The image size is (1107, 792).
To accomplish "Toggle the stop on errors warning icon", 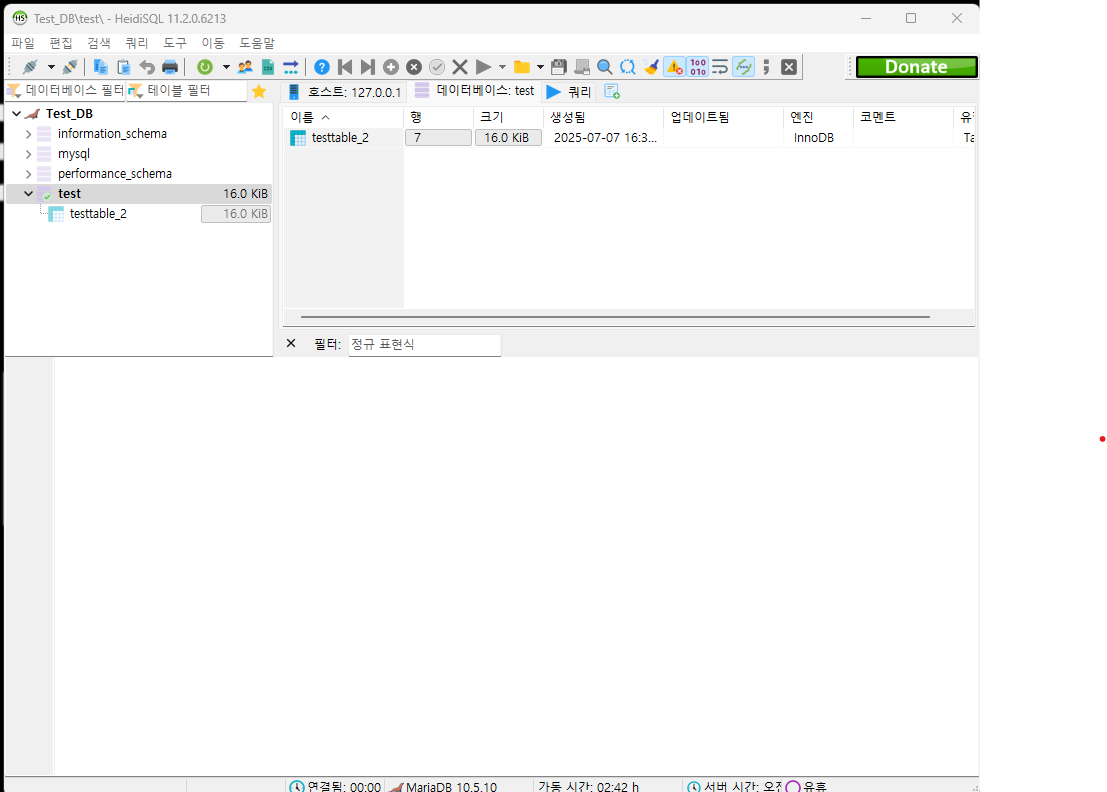I will coord(674,67).
